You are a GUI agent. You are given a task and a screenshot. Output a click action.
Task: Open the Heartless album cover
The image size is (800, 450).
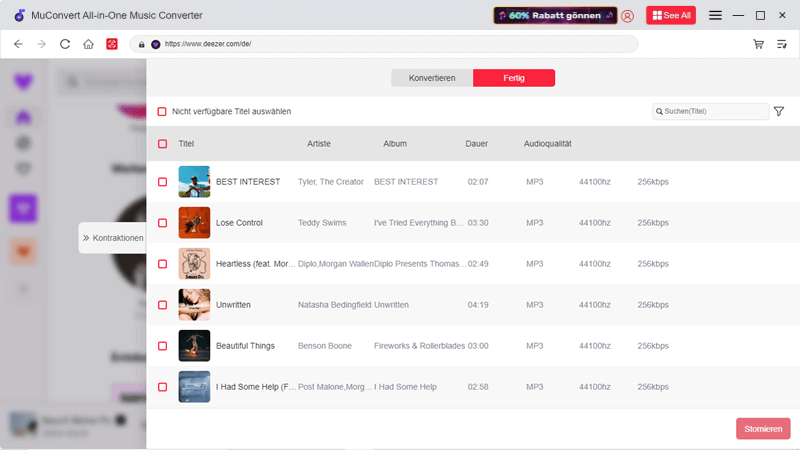pos(194,264)
